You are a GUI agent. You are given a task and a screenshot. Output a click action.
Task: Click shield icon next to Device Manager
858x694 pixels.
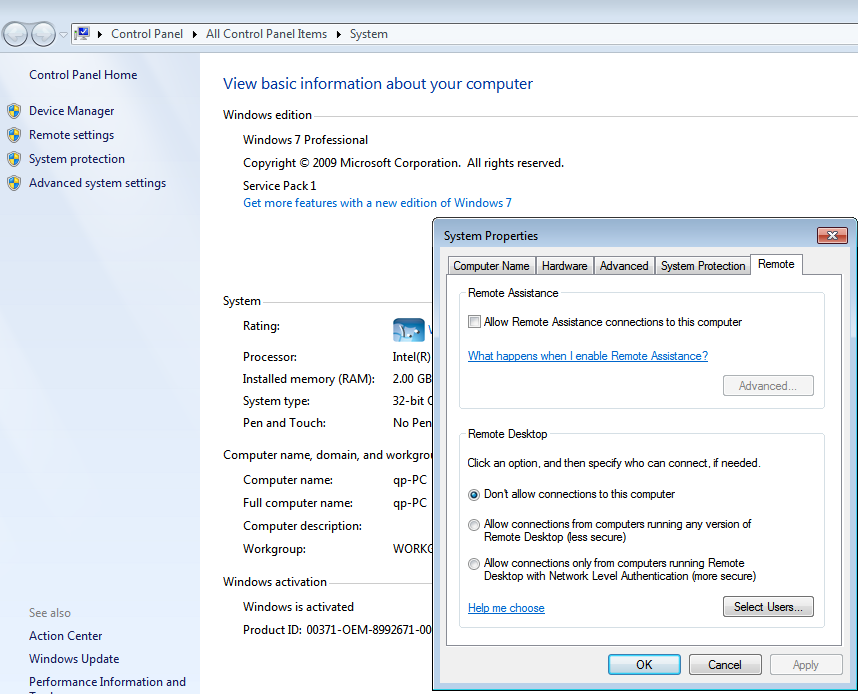14,111
